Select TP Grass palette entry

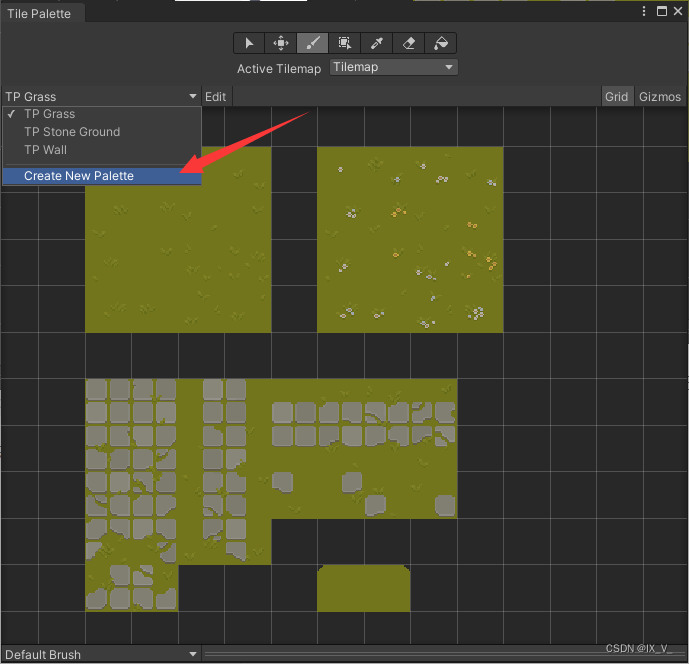click(x=102, y=114)
